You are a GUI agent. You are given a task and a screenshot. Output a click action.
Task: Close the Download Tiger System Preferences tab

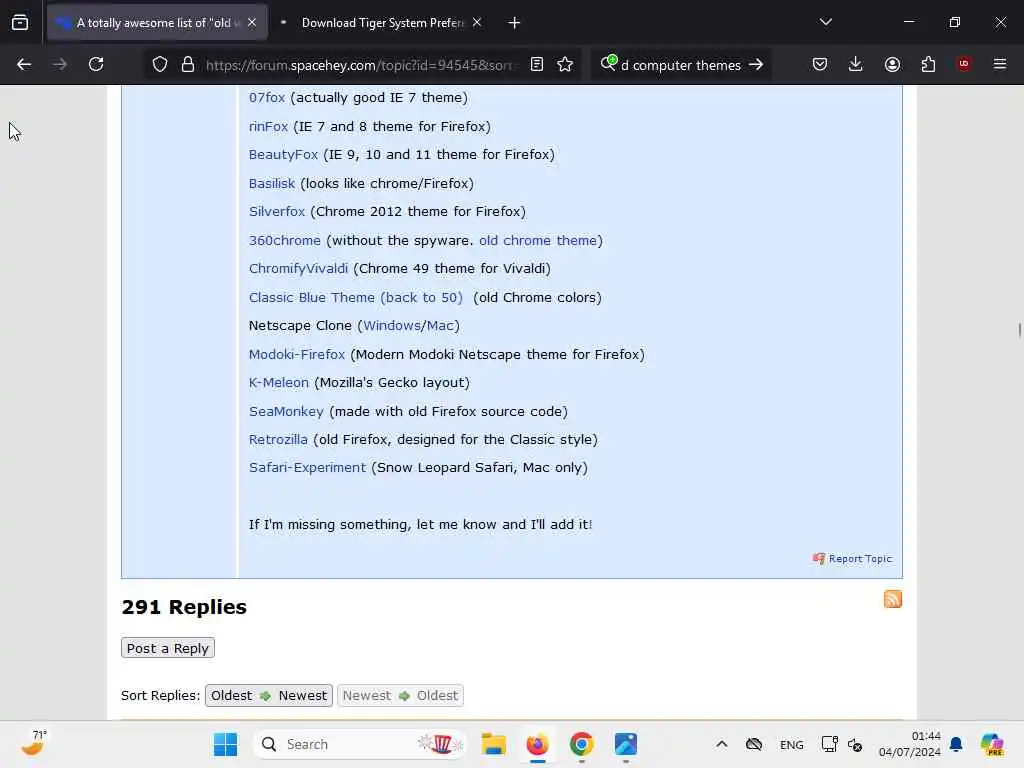[477, 22]
